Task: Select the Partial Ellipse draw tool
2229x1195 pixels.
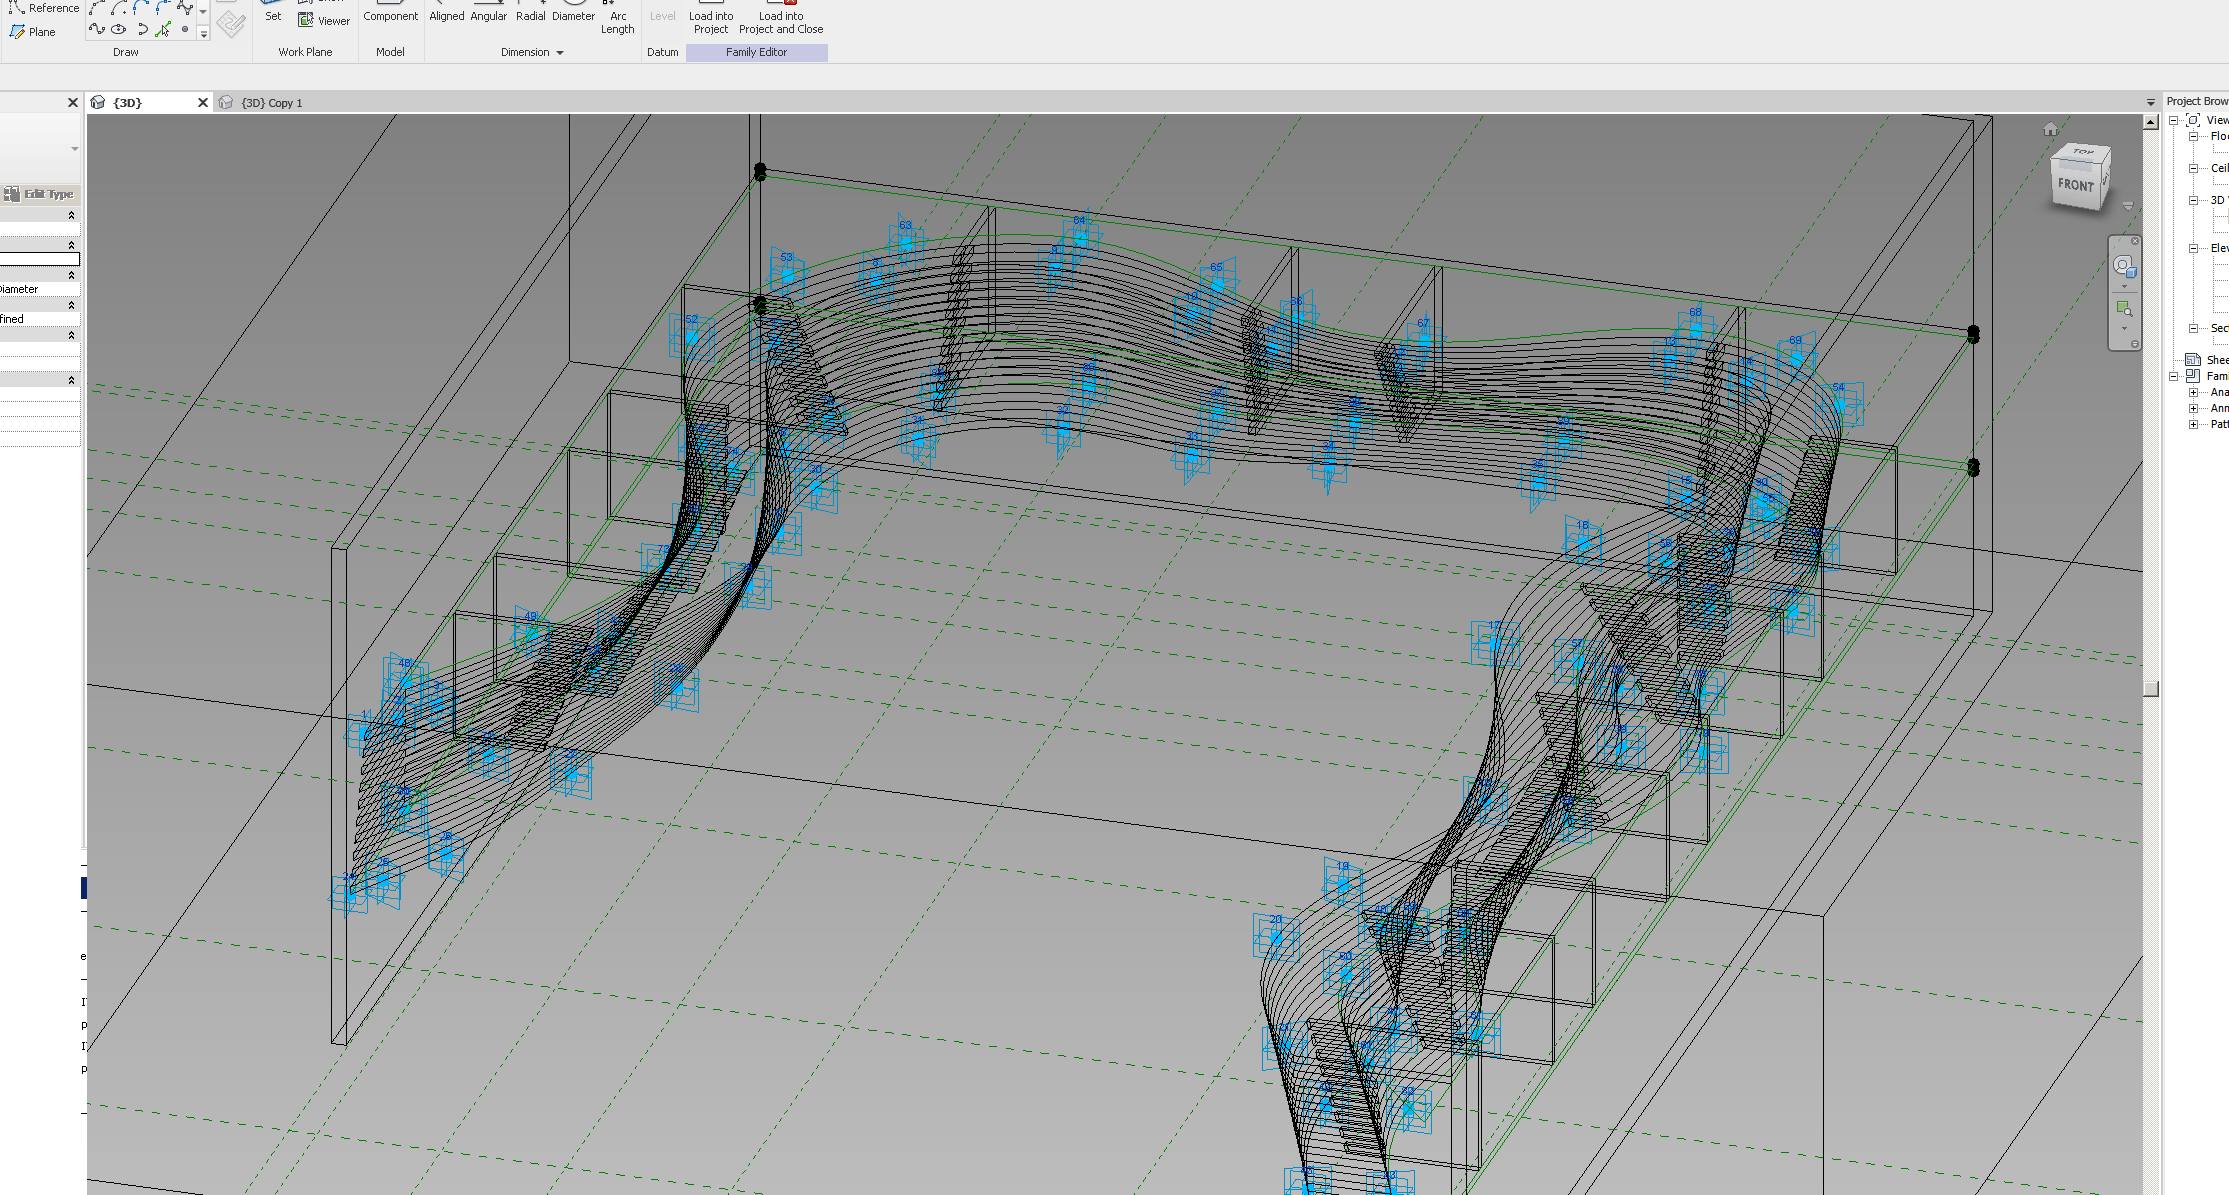Action: [142, 29]
